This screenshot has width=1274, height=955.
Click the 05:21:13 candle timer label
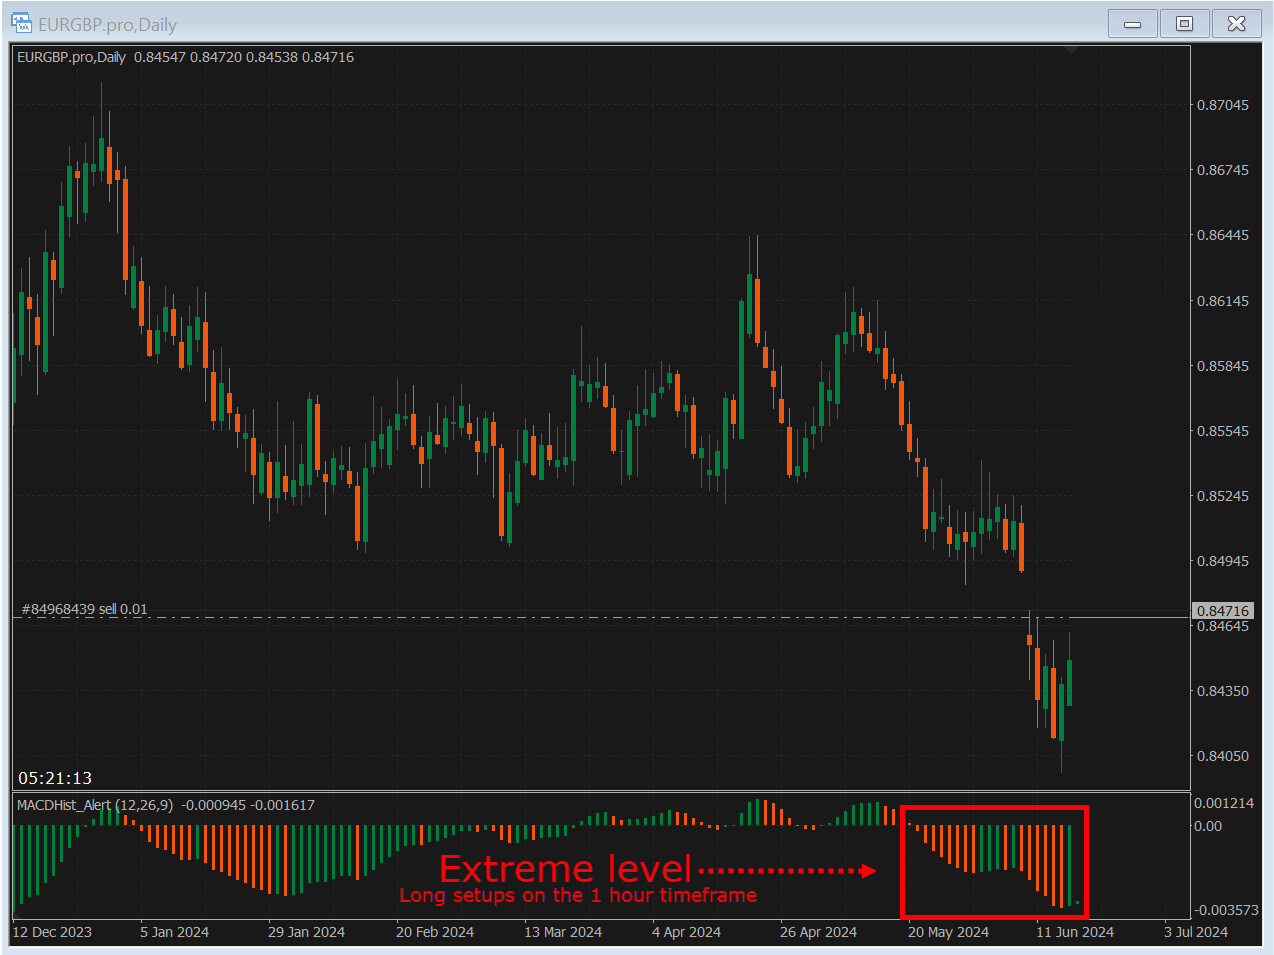[x=55, y=778]
